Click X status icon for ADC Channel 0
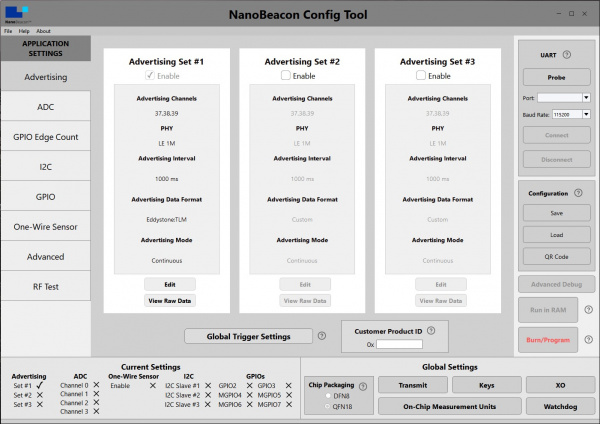This screenshot has height=424, width=600. pyautogui.click(x=96, y=385)
